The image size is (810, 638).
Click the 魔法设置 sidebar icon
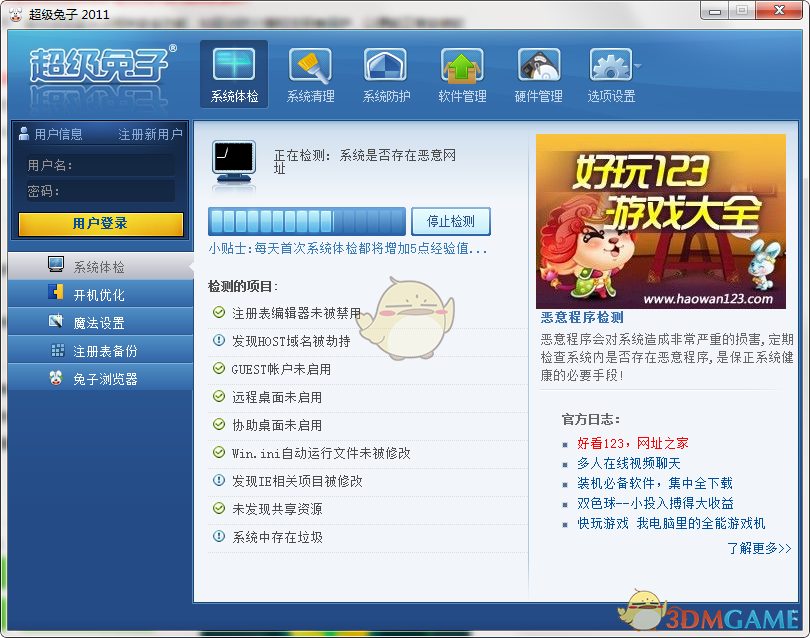[56, 321]
